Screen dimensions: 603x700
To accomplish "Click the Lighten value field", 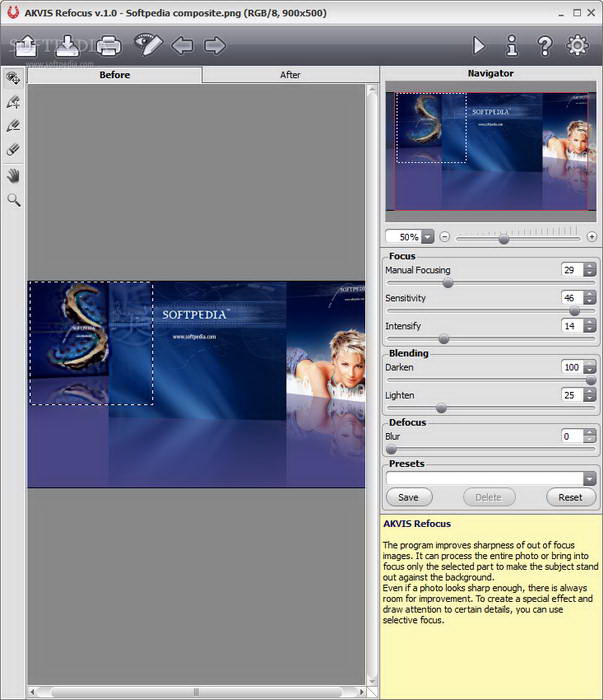I will pyautogui.click(x=572, y=395).
